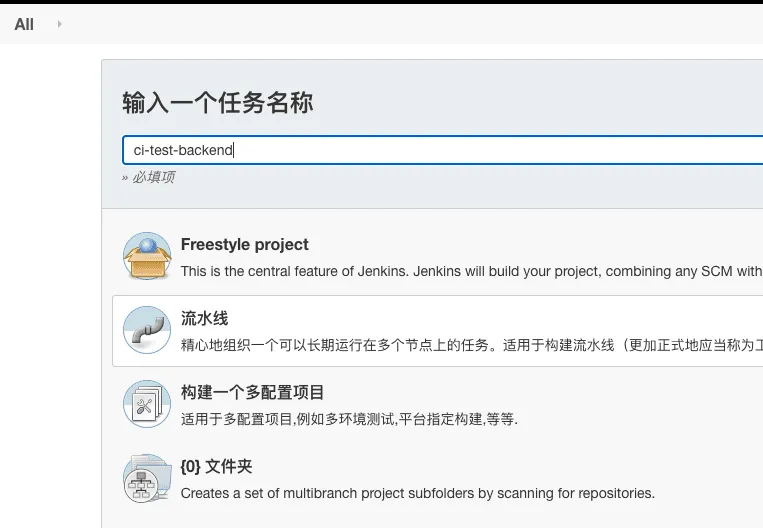The height and width of the screenshot is (528, 763).
Task: Click the 构建一个多配置项目 tools icon
Action: pyautogui.click(x=147, y=404)
